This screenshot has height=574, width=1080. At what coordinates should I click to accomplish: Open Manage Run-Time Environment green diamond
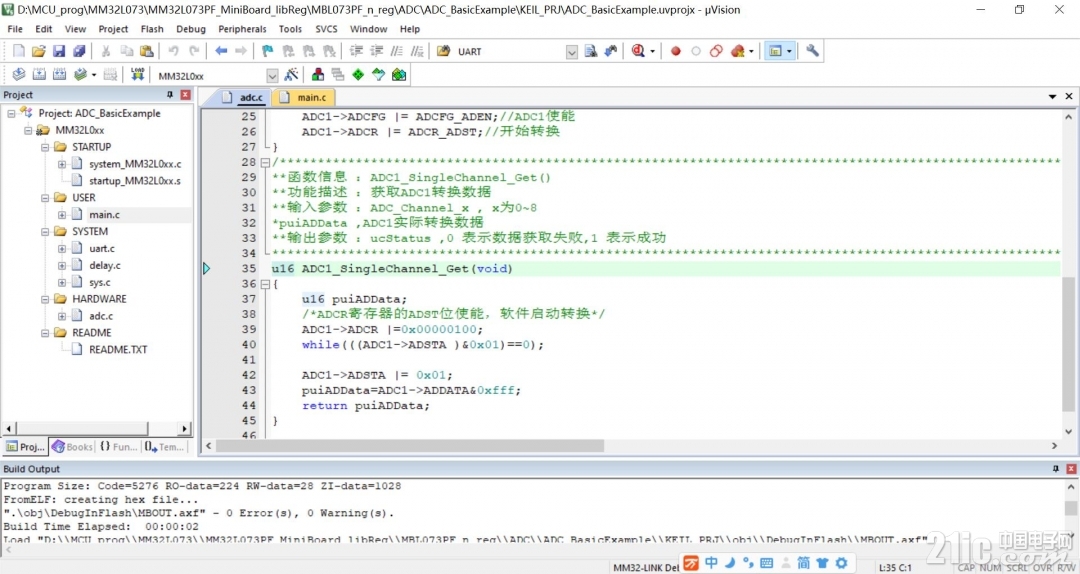click(x=358, y=74)
